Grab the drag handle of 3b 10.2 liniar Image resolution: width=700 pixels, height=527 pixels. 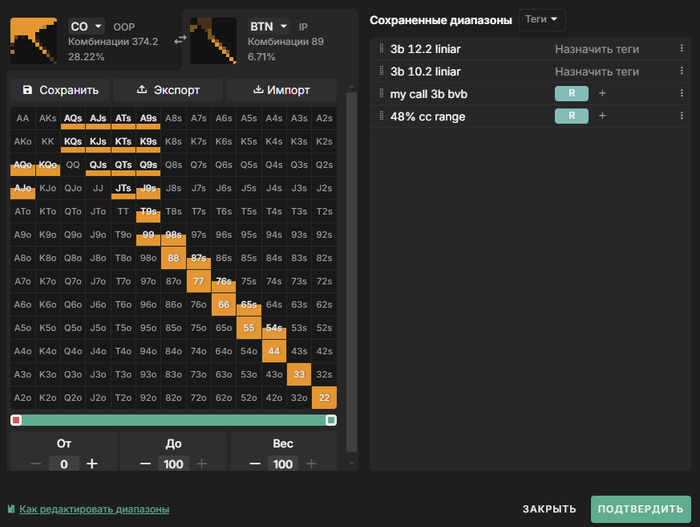coord(381,71)
